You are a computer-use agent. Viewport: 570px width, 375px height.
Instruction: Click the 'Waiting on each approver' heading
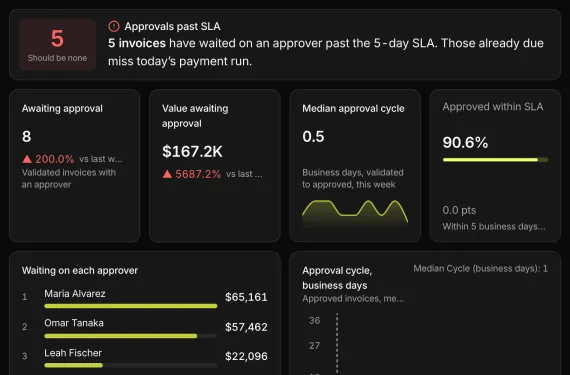point(80,270)
